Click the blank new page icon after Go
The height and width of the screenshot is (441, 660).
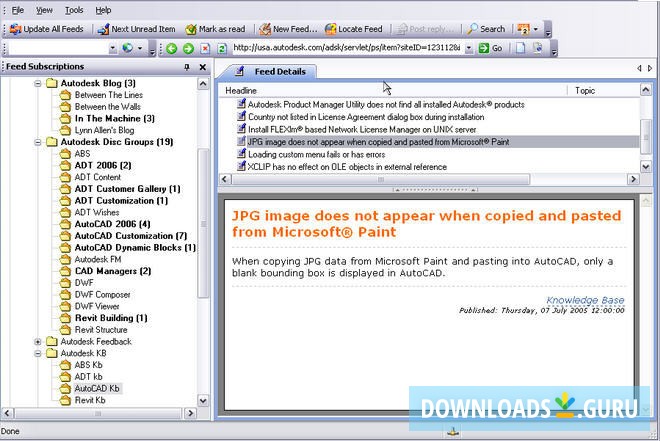point(521,48)
